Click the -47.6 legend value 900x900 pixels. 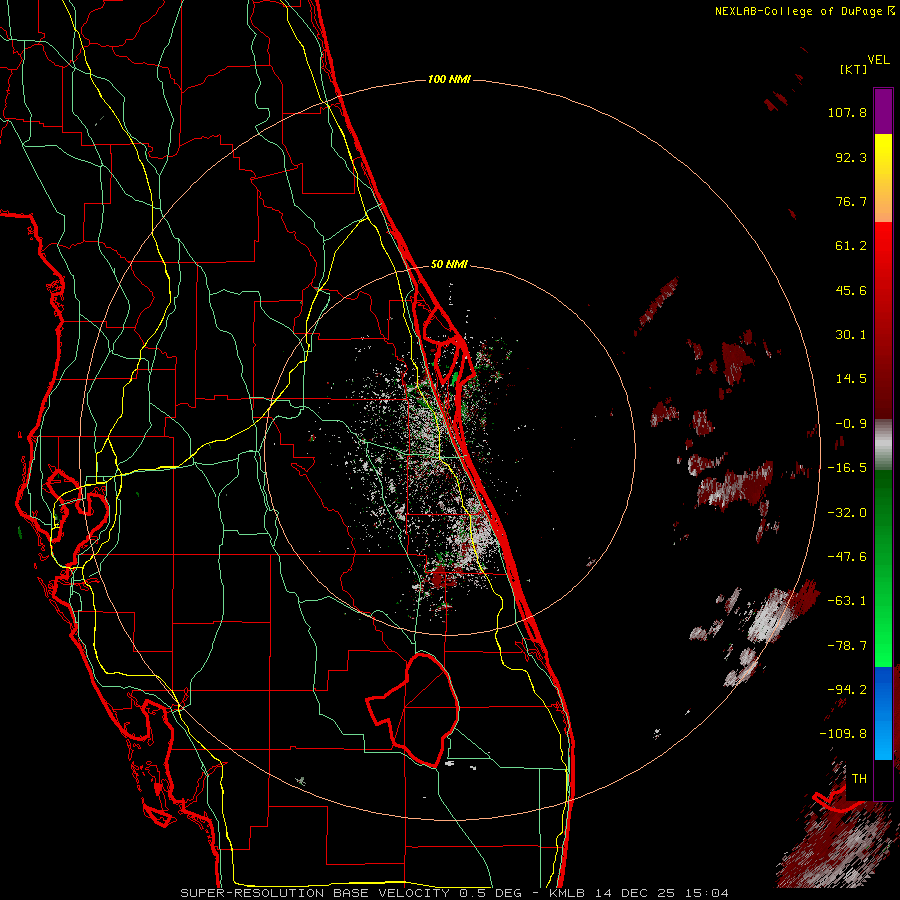(847, 557)
